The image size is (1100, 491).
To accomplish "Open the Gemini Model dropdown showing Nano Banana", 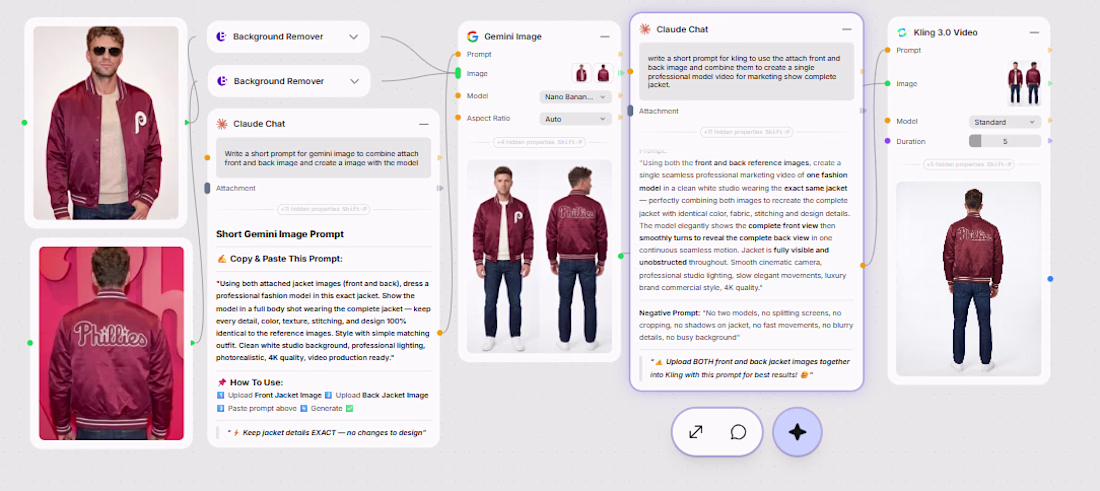I will click(575, 97).
